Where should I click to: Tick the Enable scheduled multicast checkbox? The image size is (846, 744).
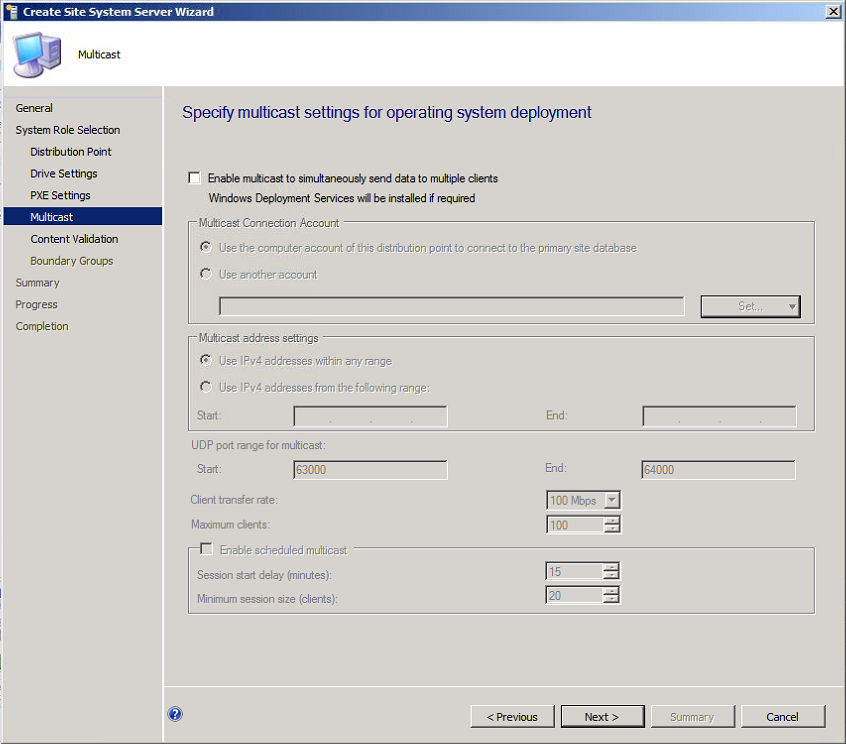tap(206, 549)
